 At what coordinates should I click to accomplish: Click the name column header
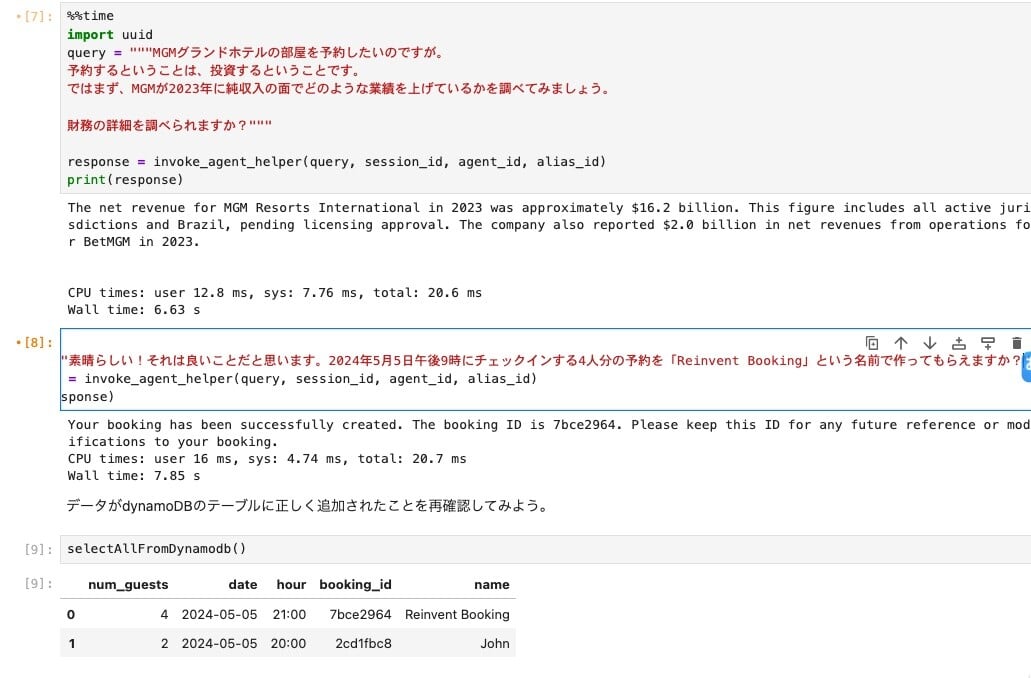tap(492, 585)
